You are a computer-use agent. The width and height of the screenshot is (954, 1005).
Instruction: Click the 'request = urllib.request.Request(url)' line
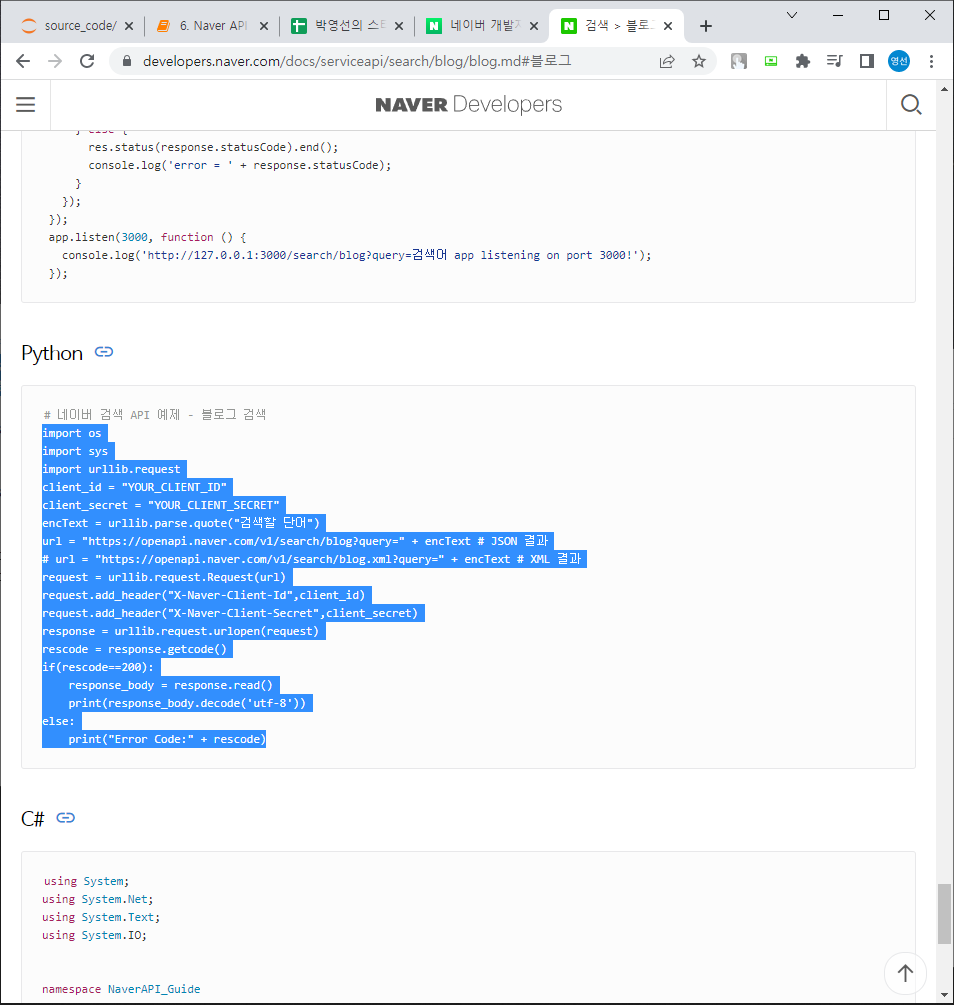pos(164,577)
